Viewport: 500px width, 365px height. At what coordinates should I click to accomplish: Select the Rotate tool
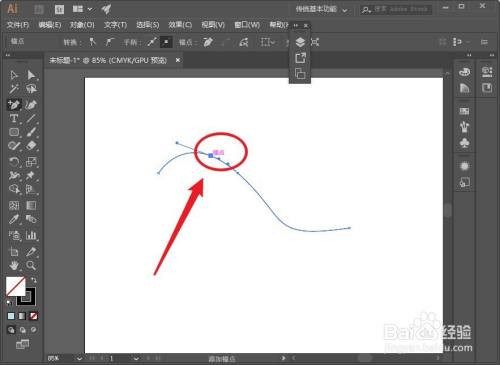(14, 162)
